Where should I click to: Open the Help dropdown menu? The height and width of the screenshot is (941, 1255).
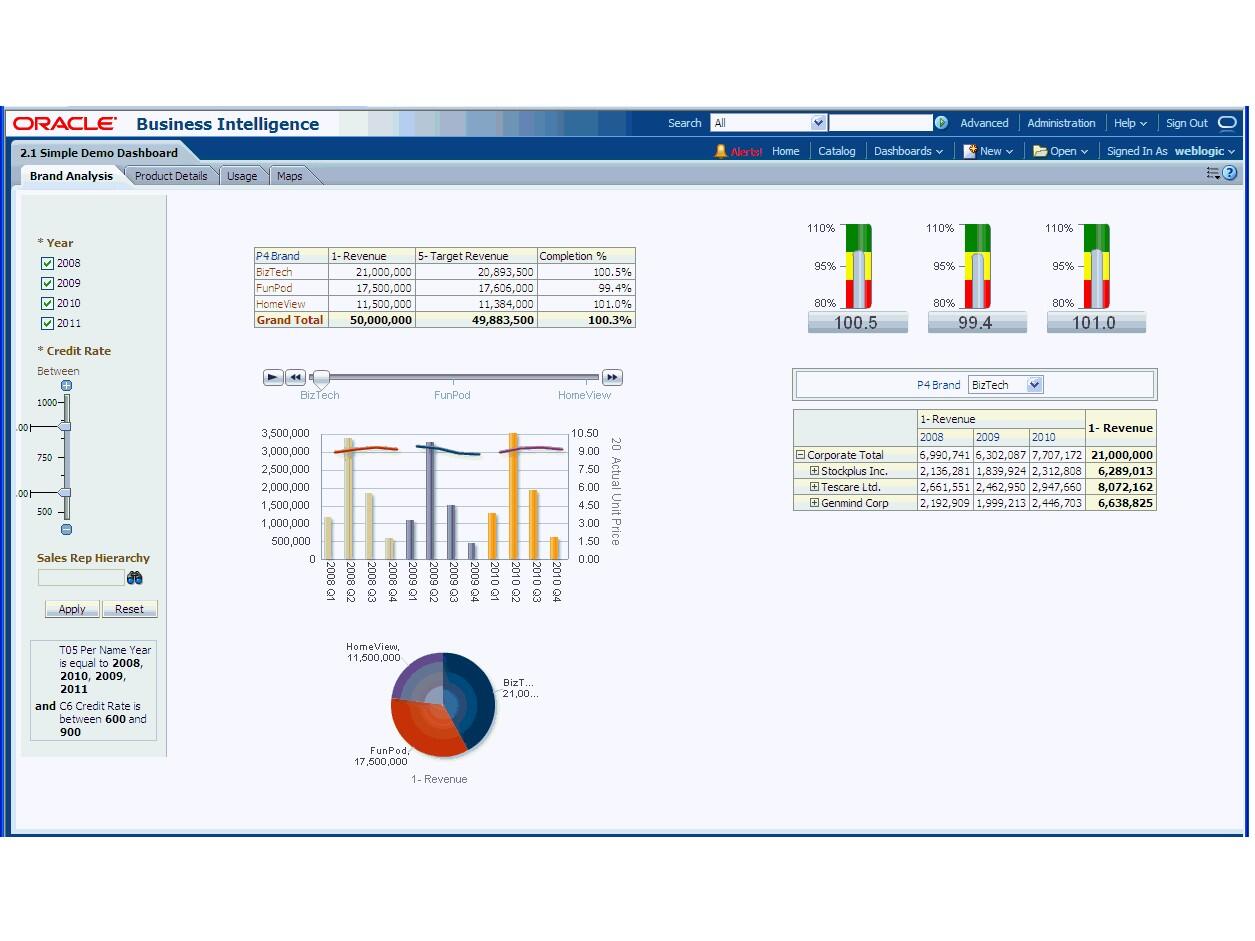tap(1130, 123)
